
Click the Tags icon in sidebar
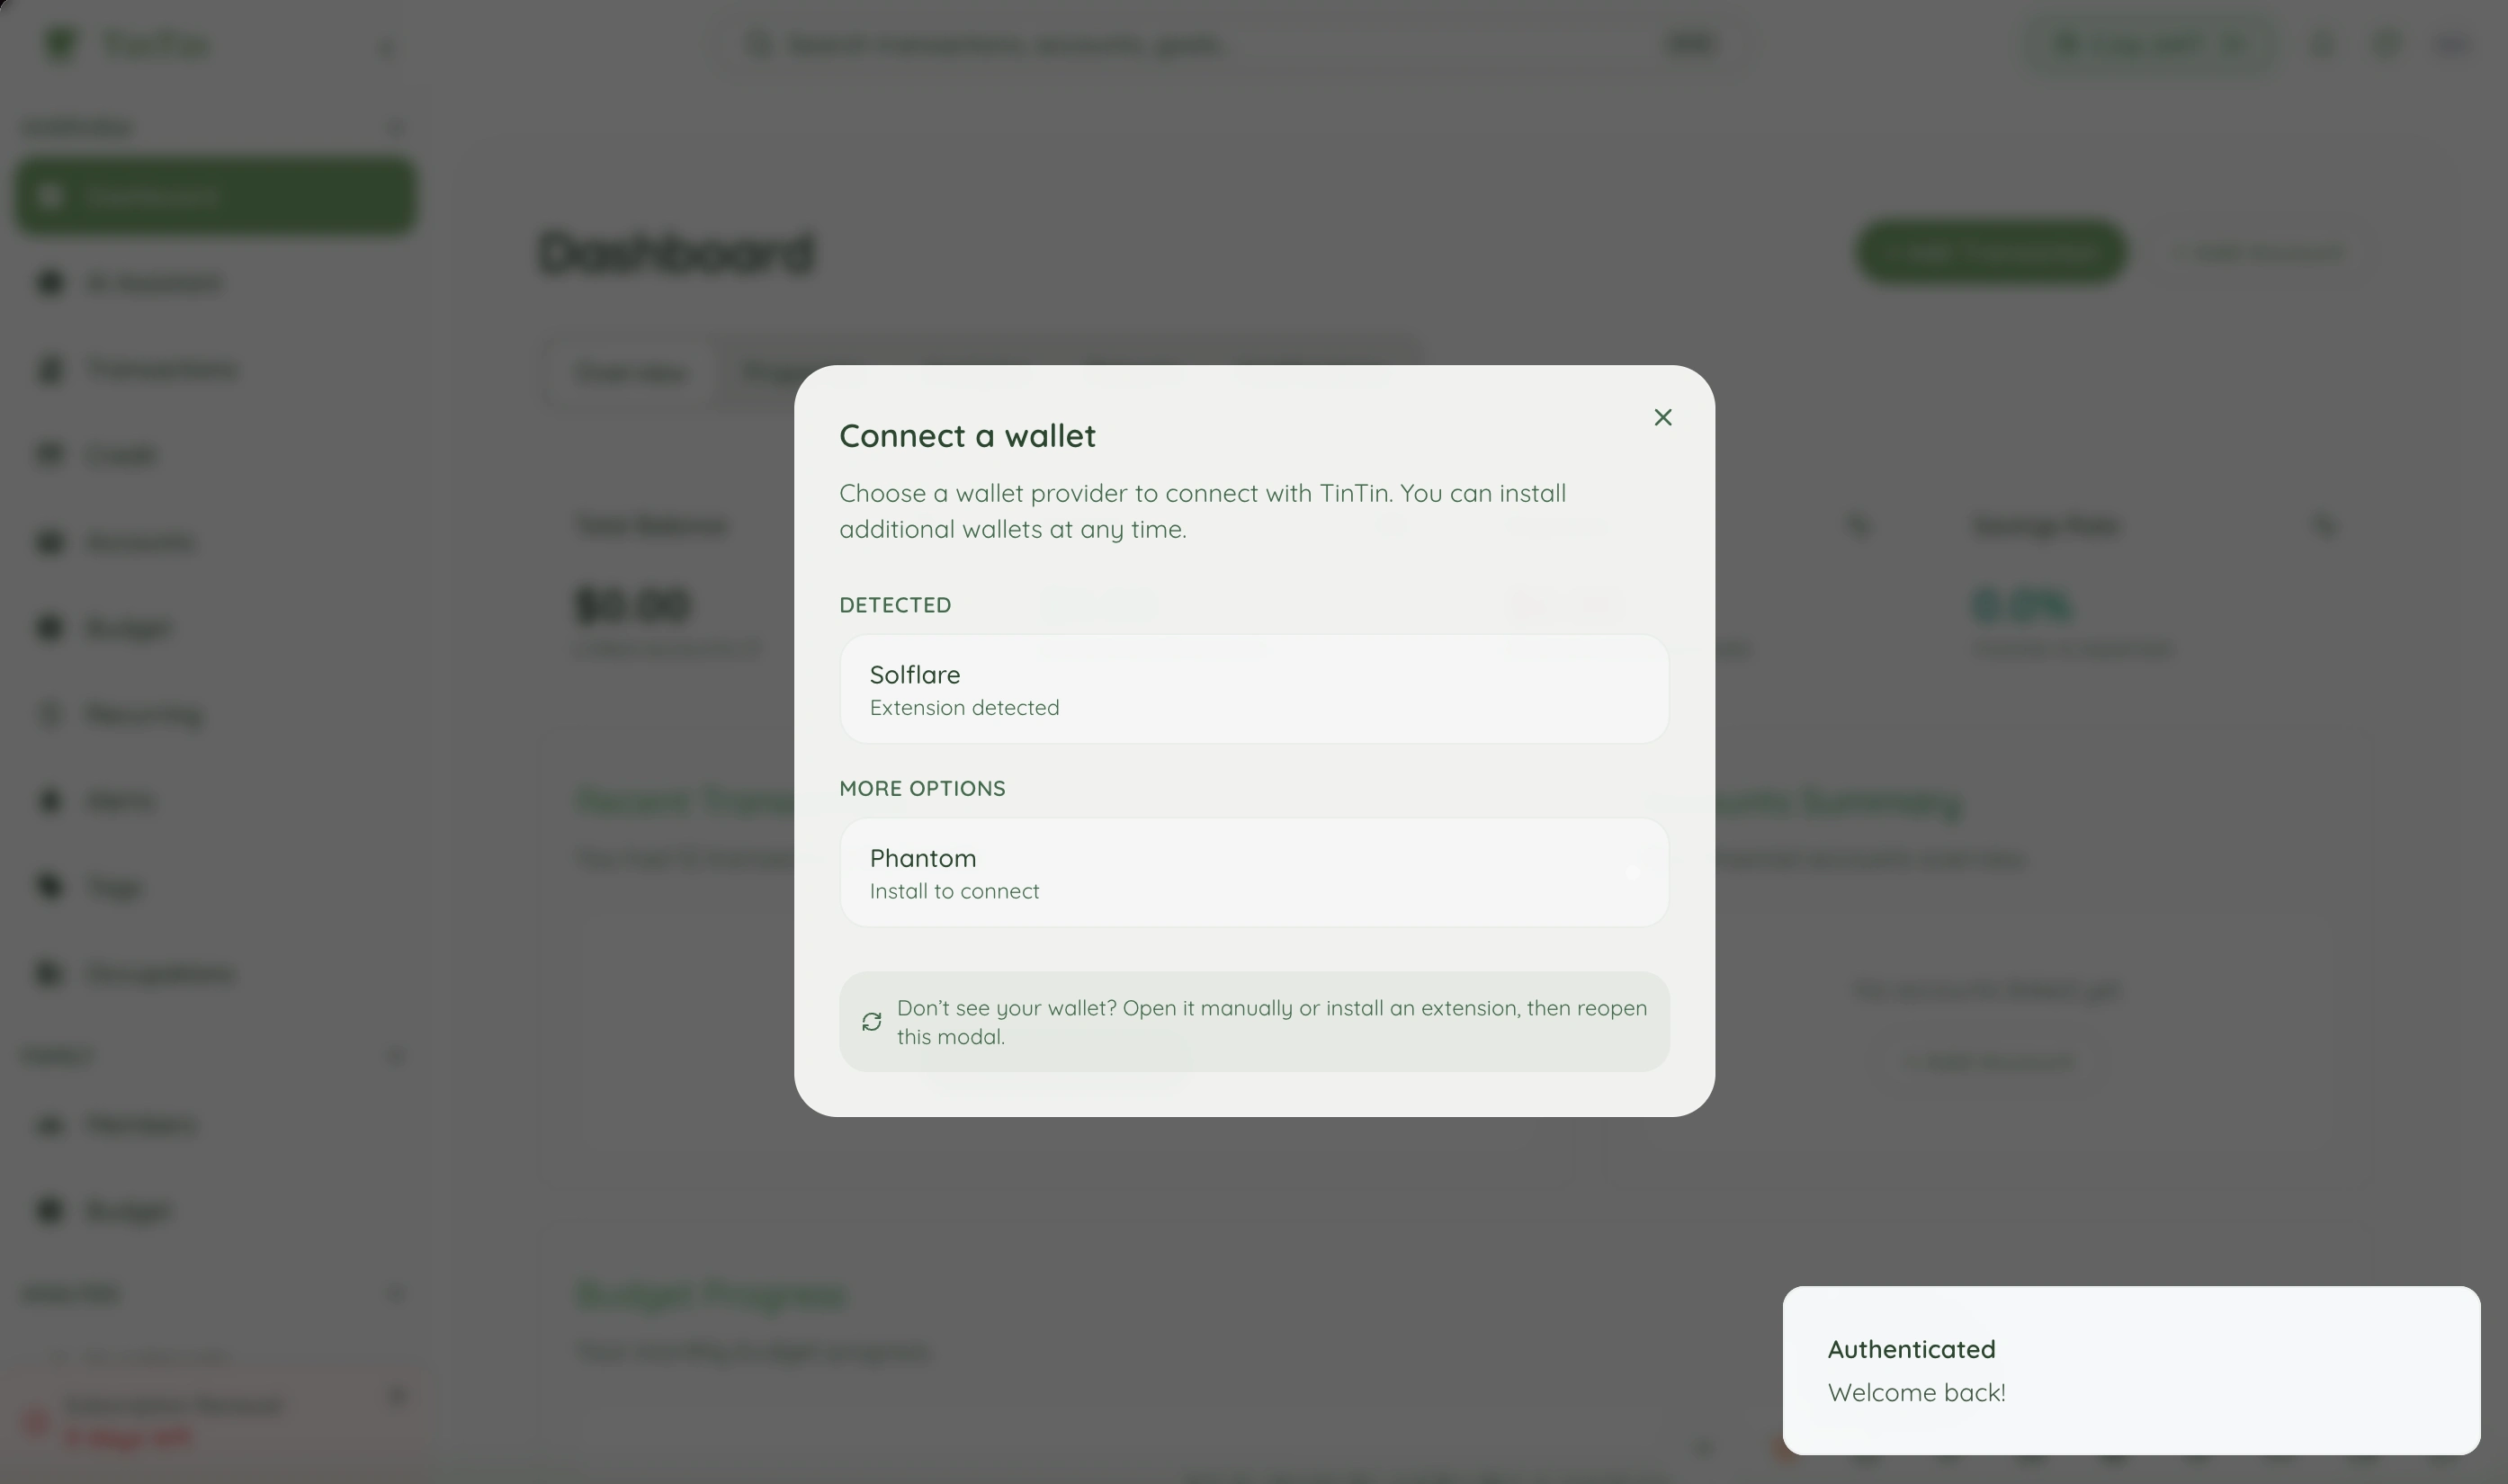(49, 887)
